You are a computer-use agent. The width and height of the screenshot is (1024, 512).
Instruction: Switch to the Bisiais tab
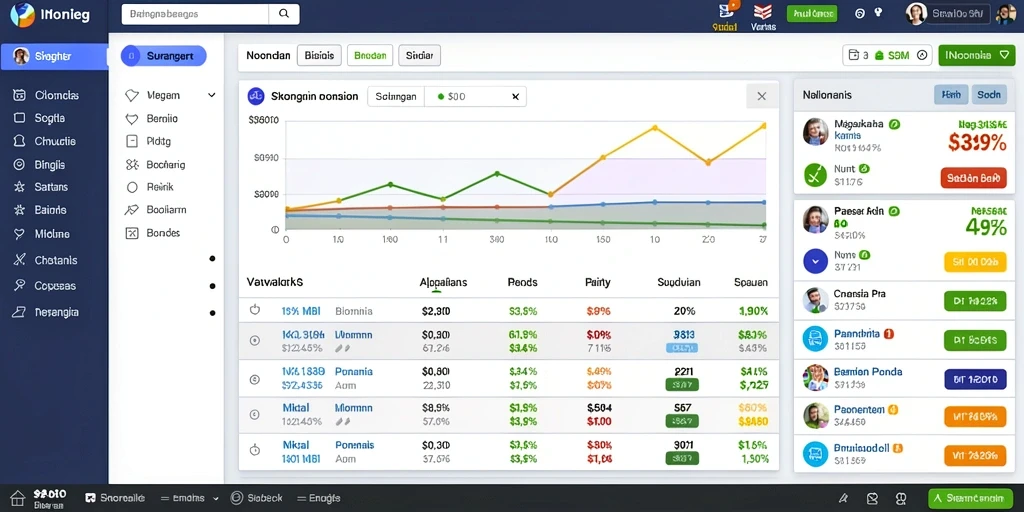click(x=319, y=56)
